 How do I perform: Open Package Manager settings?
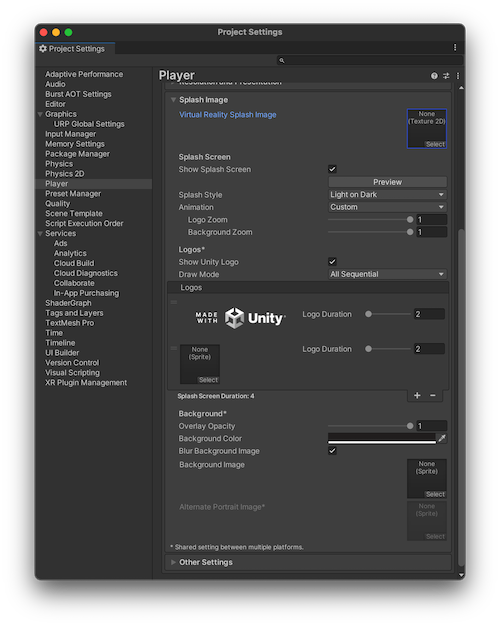tap(77, 154)
